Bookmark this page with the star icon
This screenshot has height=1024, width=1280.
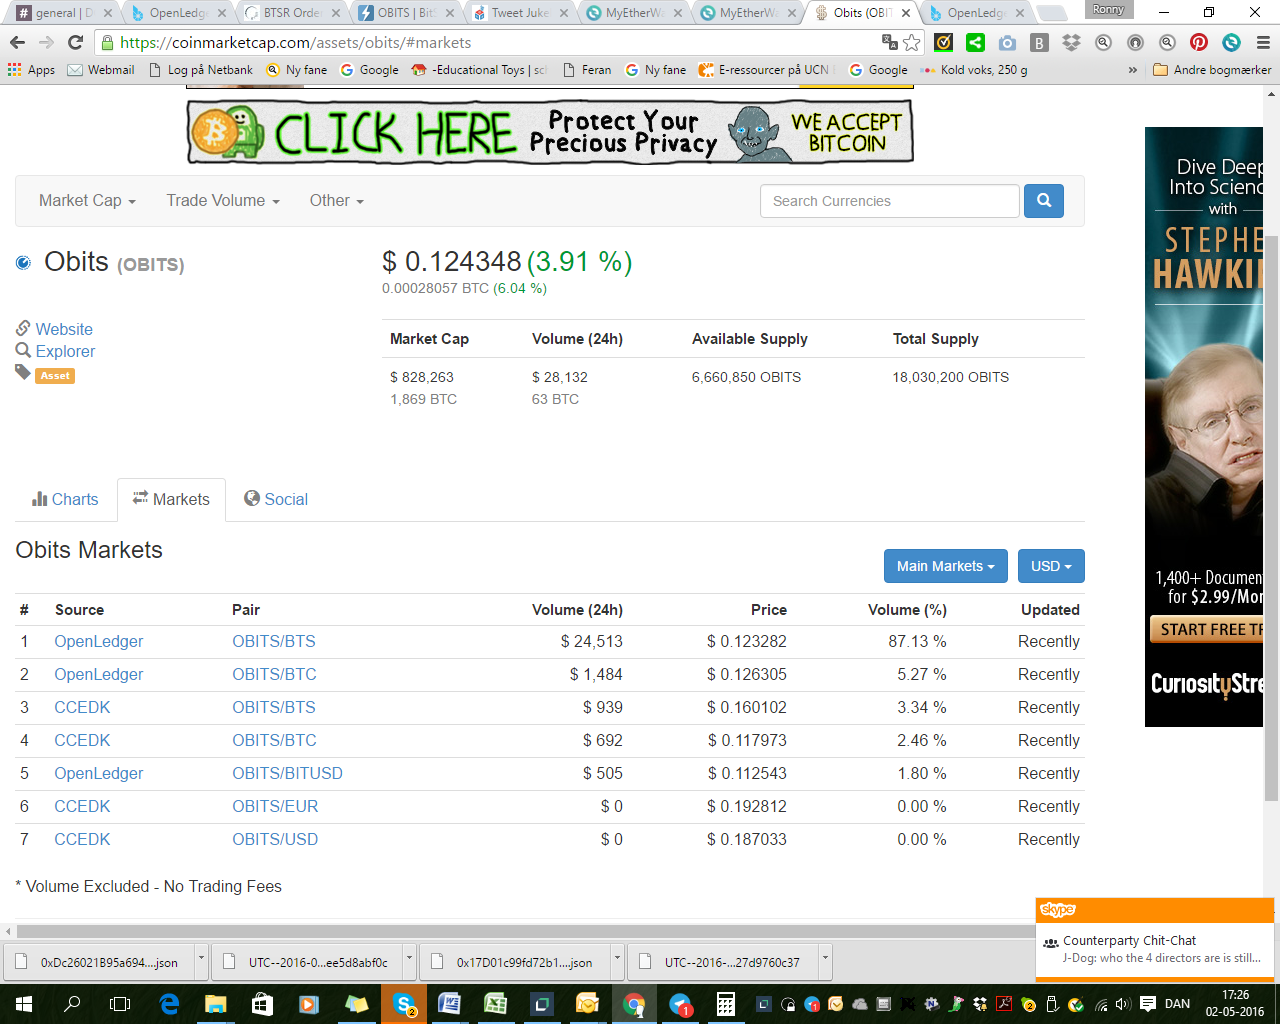[x=911, y=43]
